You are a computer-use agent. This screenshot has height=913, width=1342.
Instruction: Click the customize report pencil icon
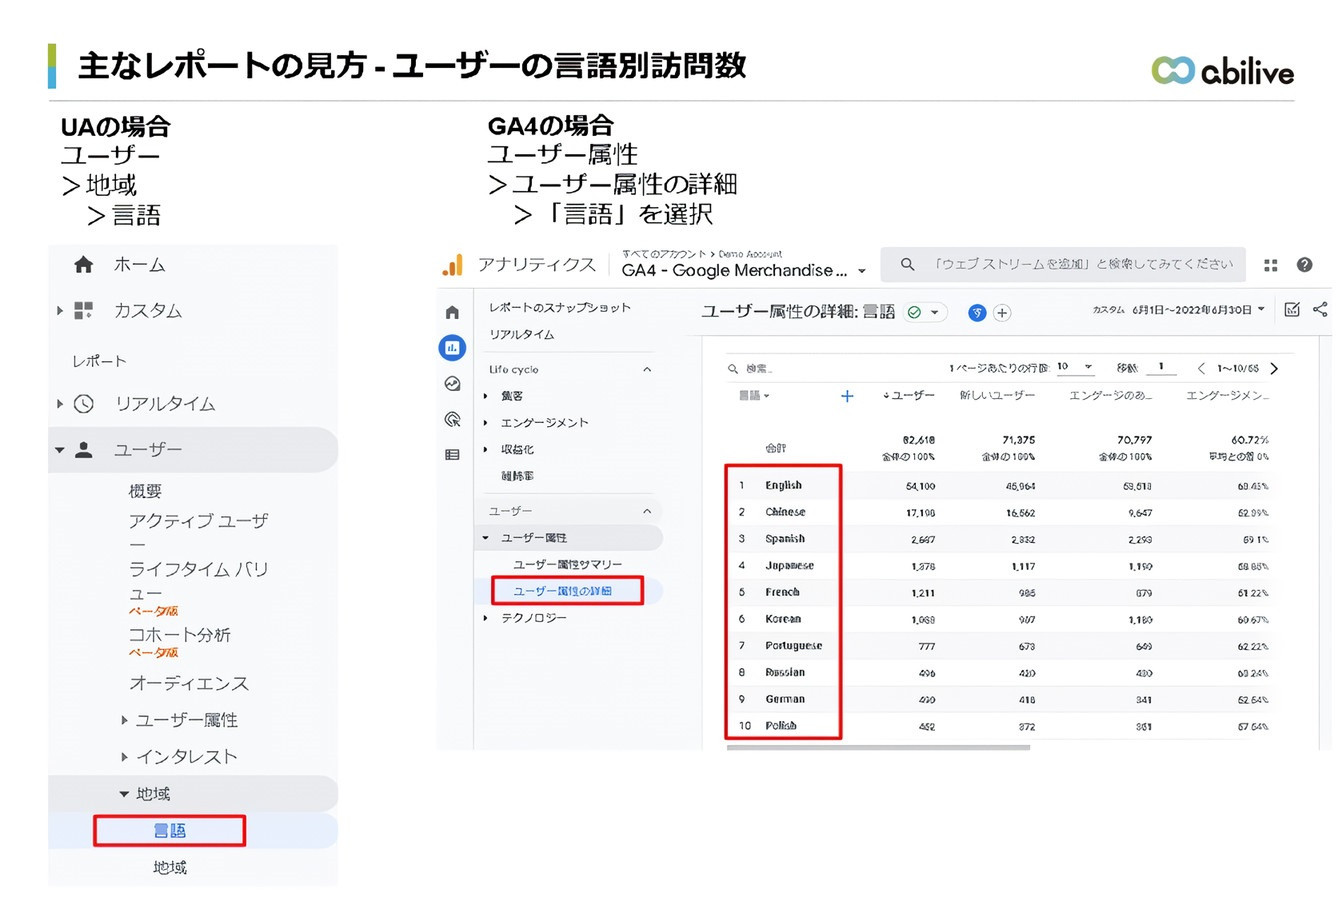(1292, 310)
